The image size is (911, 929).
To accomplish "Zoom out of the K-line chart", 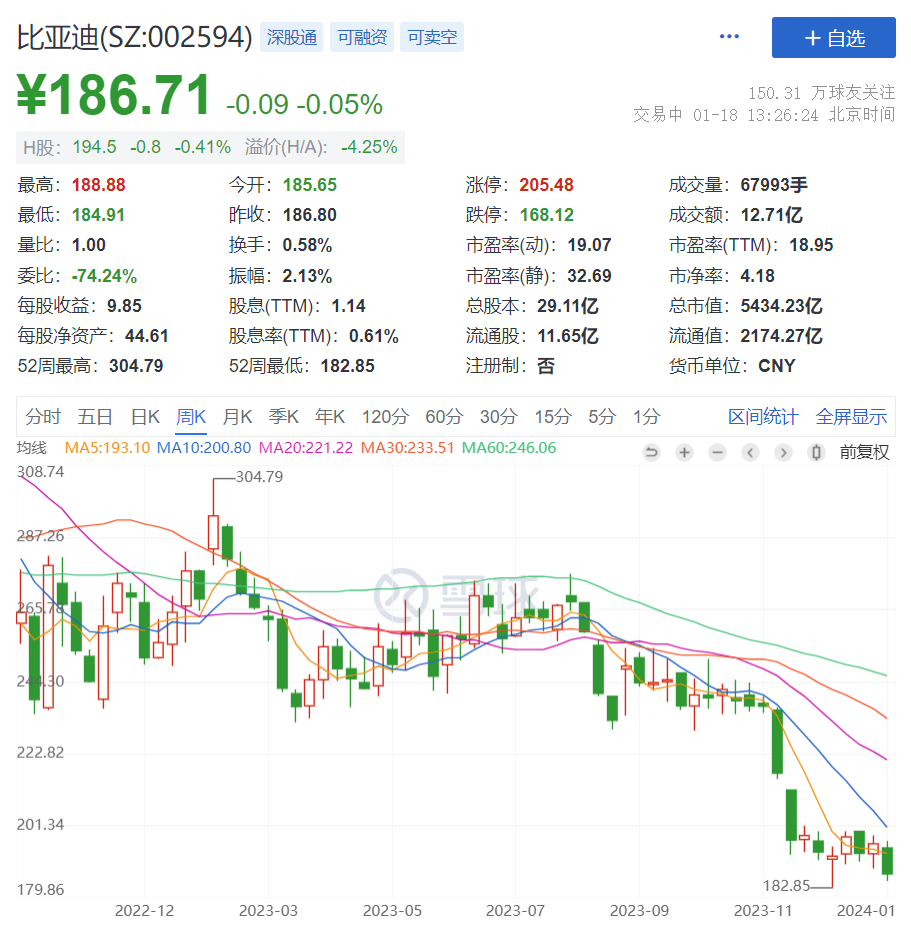I will point(716,452).
